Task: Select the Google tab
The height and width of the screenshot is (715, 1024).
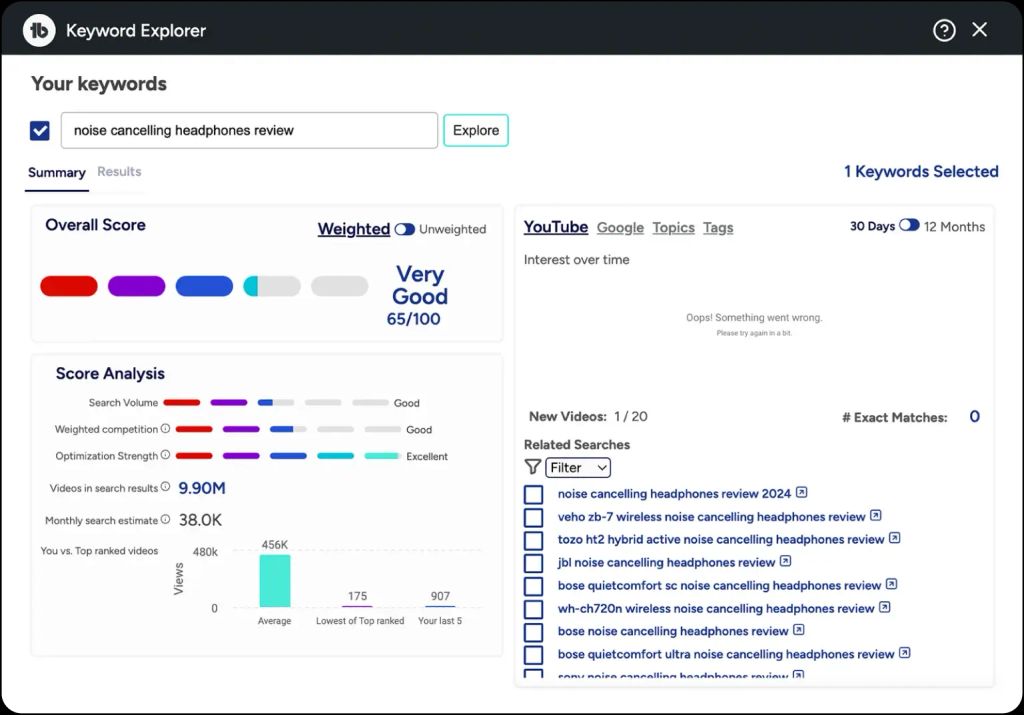Action: 620,227
